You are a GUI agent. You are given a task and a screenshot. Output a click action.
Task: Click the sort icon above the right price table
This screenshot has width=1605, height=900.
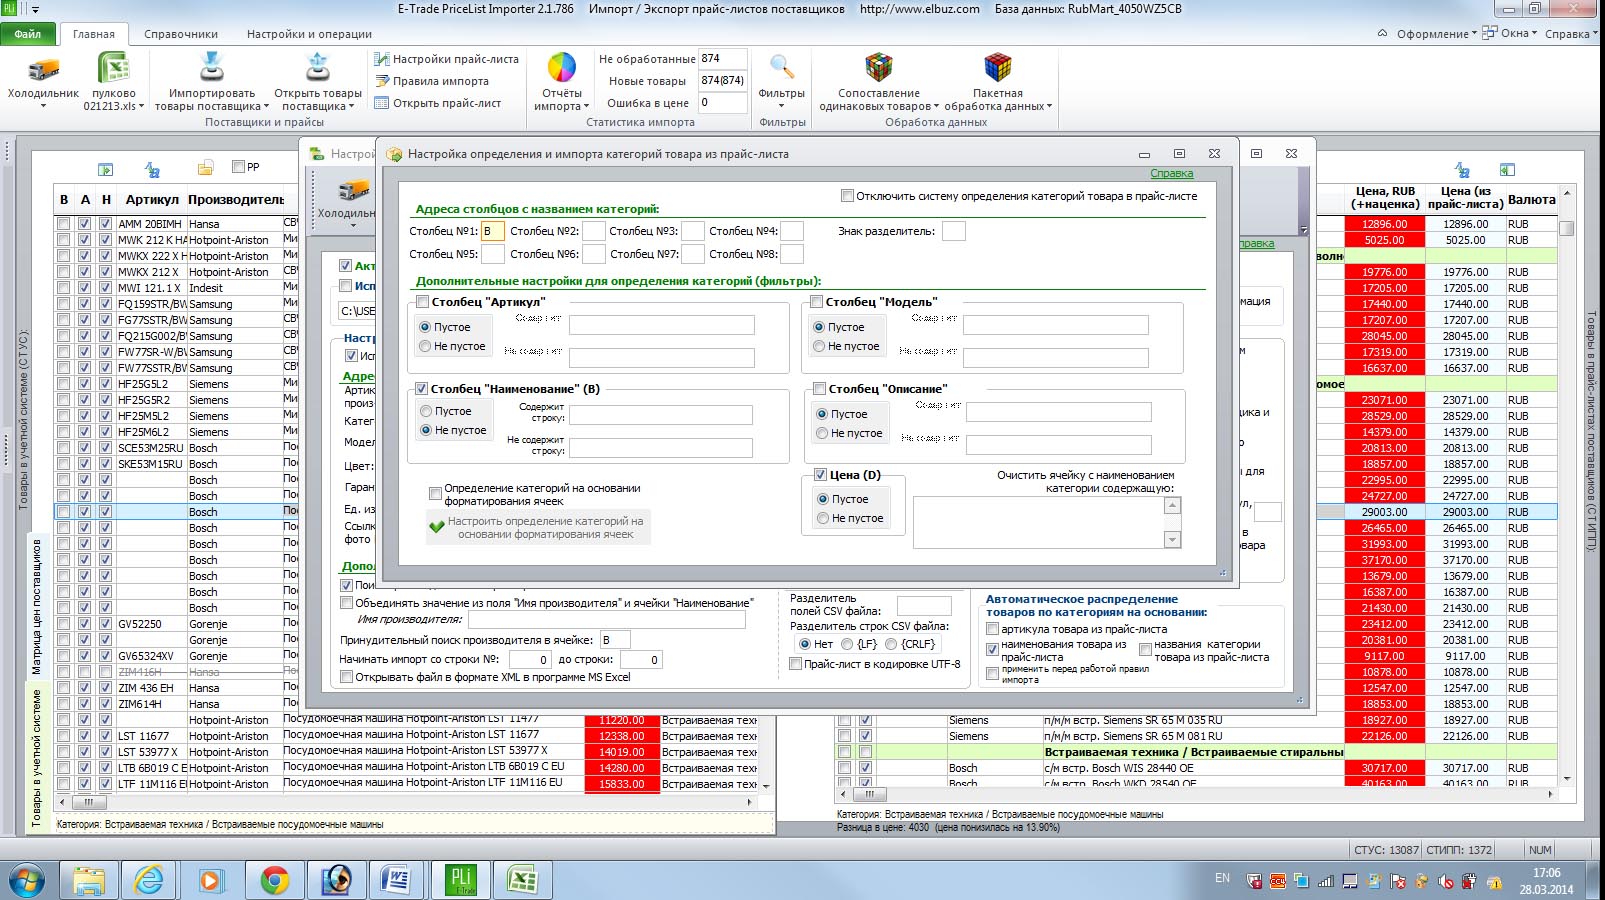point(1462,169)
